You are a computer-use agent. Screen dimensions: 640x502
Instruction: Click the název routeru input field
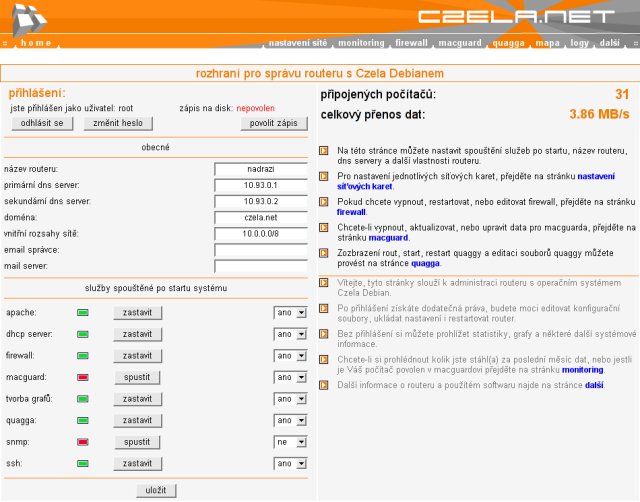pyautogui.click(x=260, y=169)
